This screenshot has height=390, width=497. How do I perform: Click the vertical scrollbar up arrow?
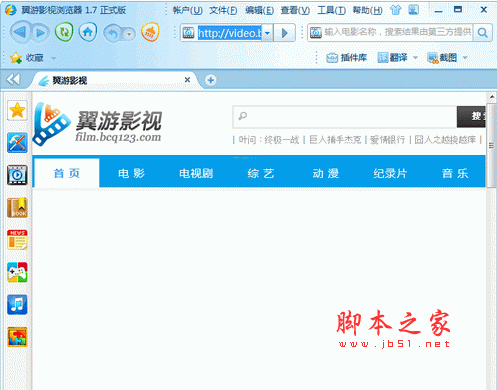tap(492, 97)
